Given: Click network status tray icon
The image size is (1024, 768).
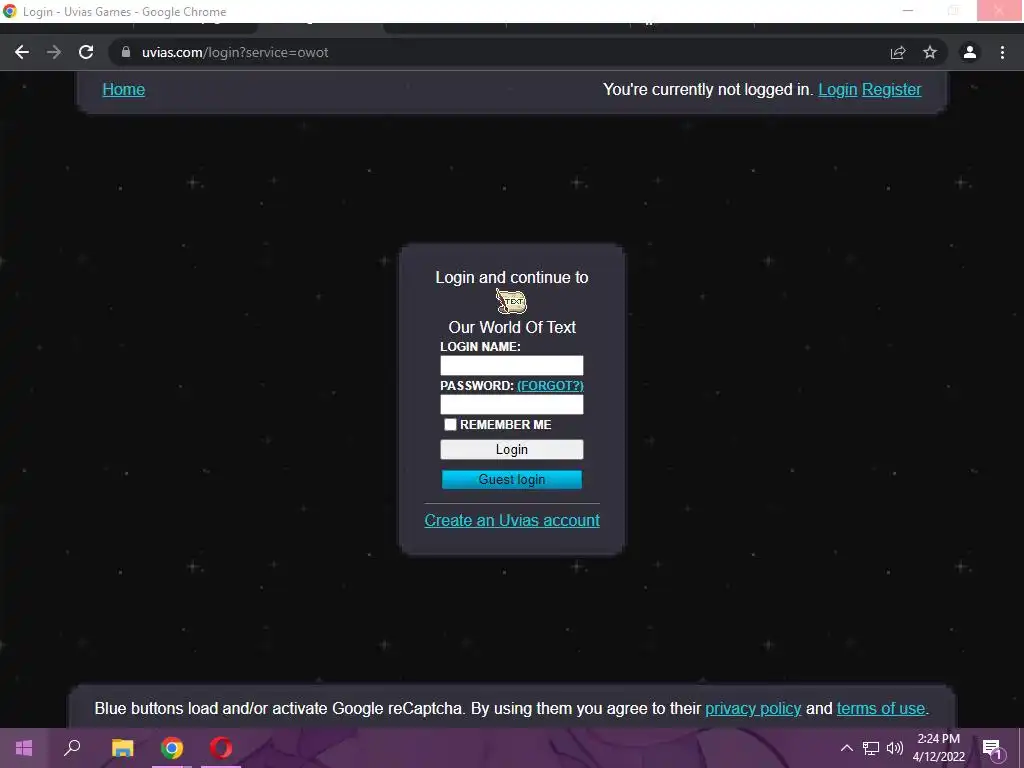Looking at the screenshot, I should pos(871,748).
